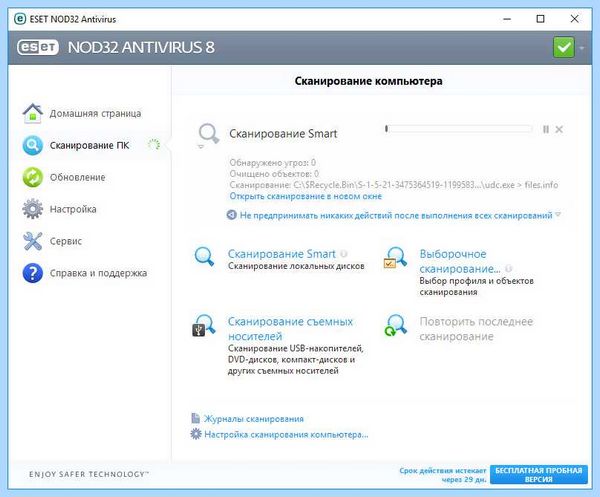This screenshot has width=600, height=497.
Task: Click the Сканирование ПК magnifier icon
Action: click(x=33, y=145)
